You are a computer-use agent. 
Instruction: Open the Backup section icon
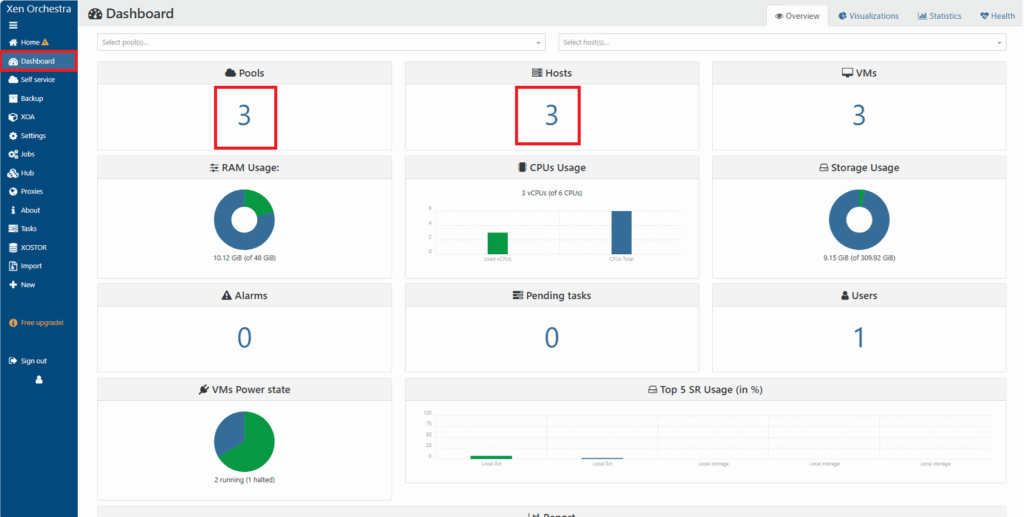click(x=13, y=98)
